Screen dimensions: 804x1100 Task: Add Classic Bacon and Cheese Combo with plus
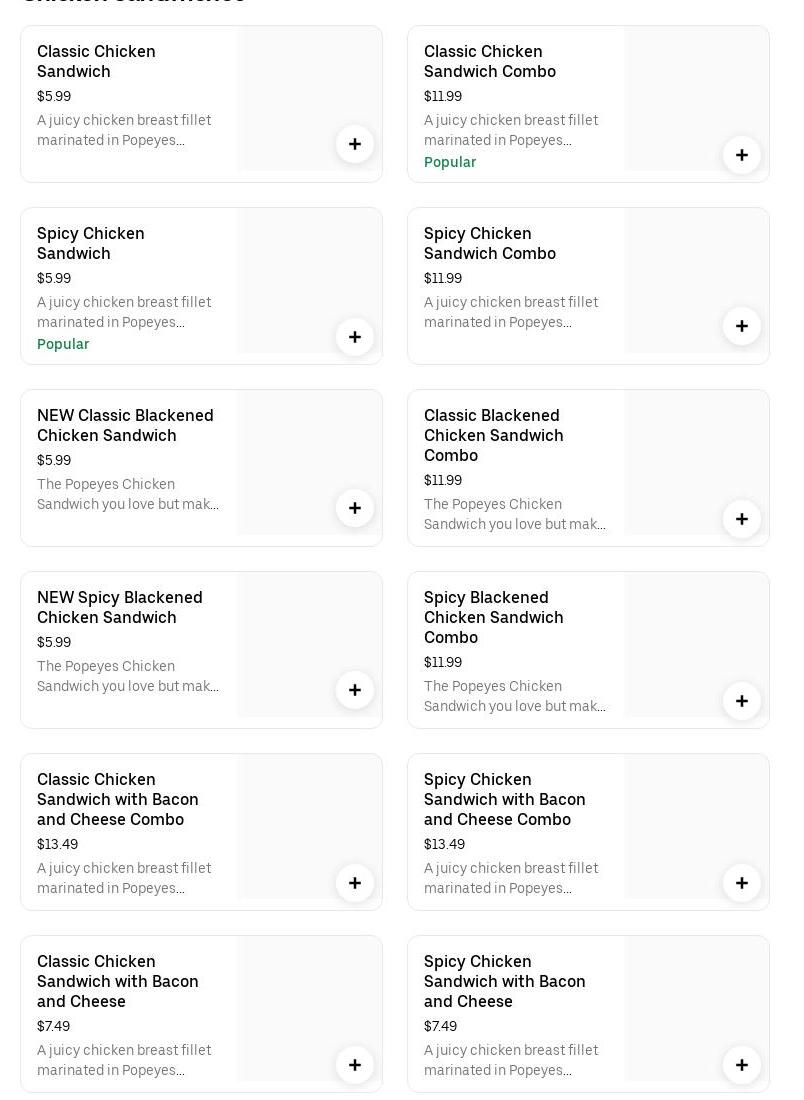355,883
